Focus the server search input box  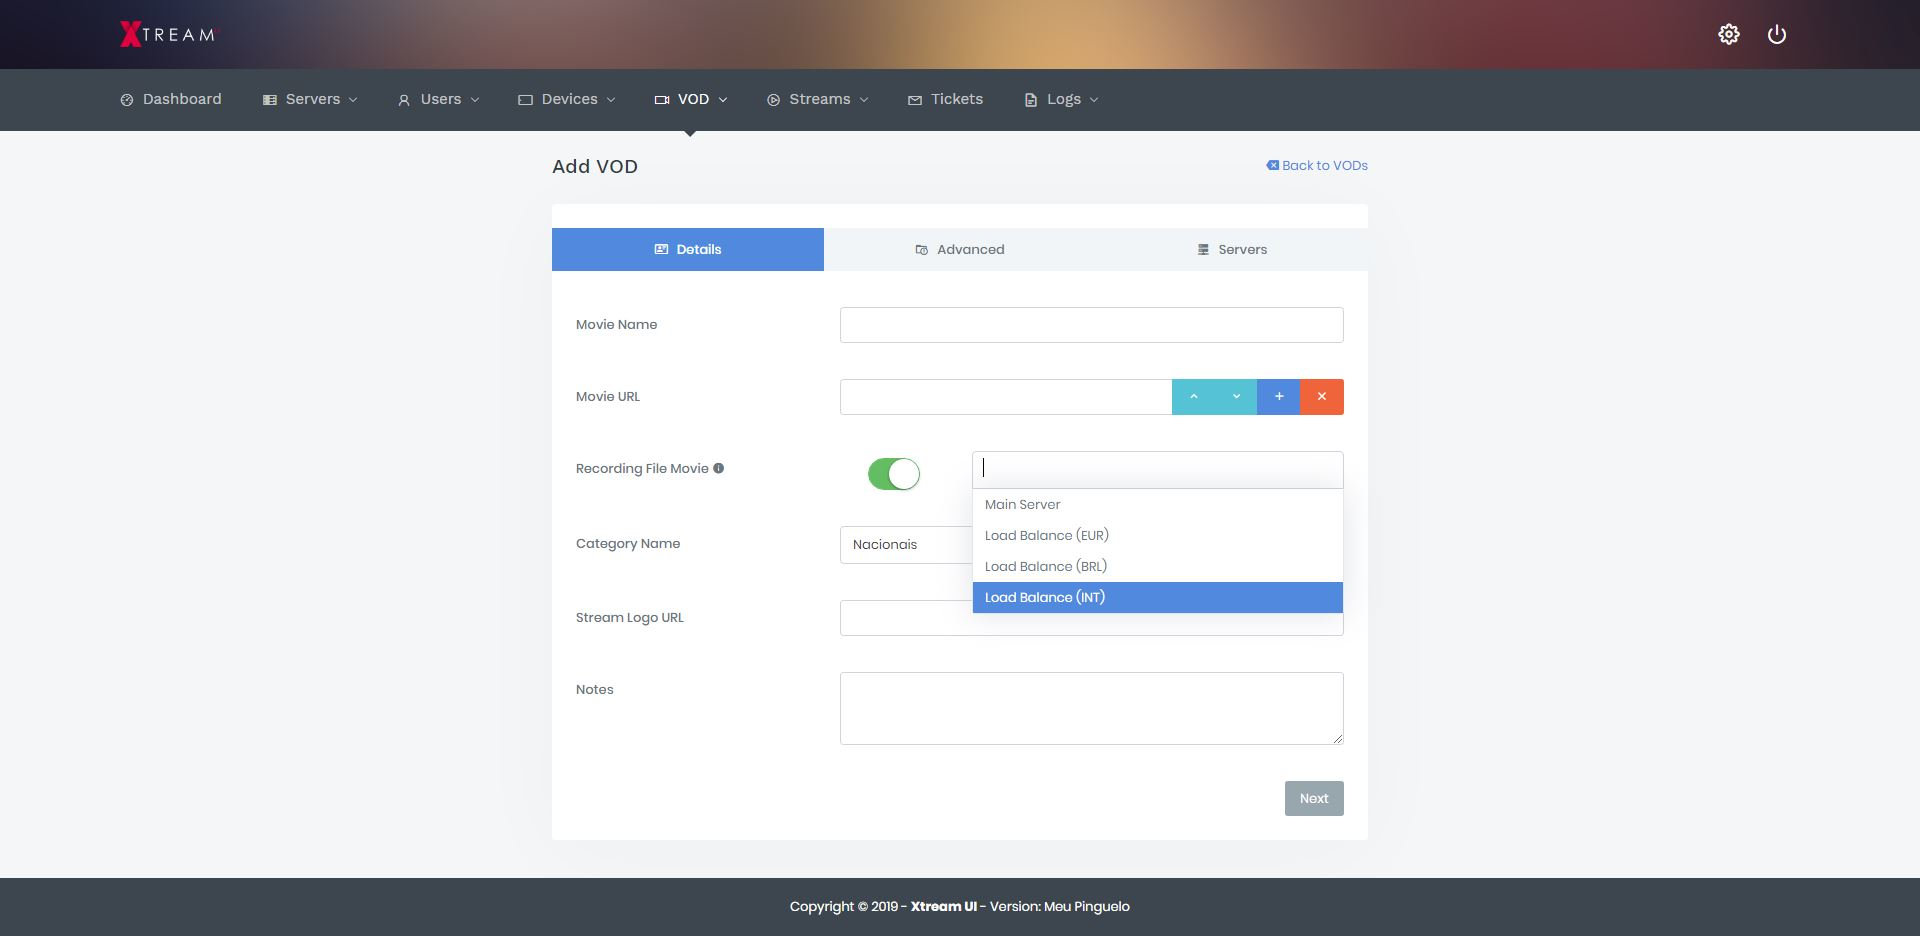click(x=1157, y=470)
